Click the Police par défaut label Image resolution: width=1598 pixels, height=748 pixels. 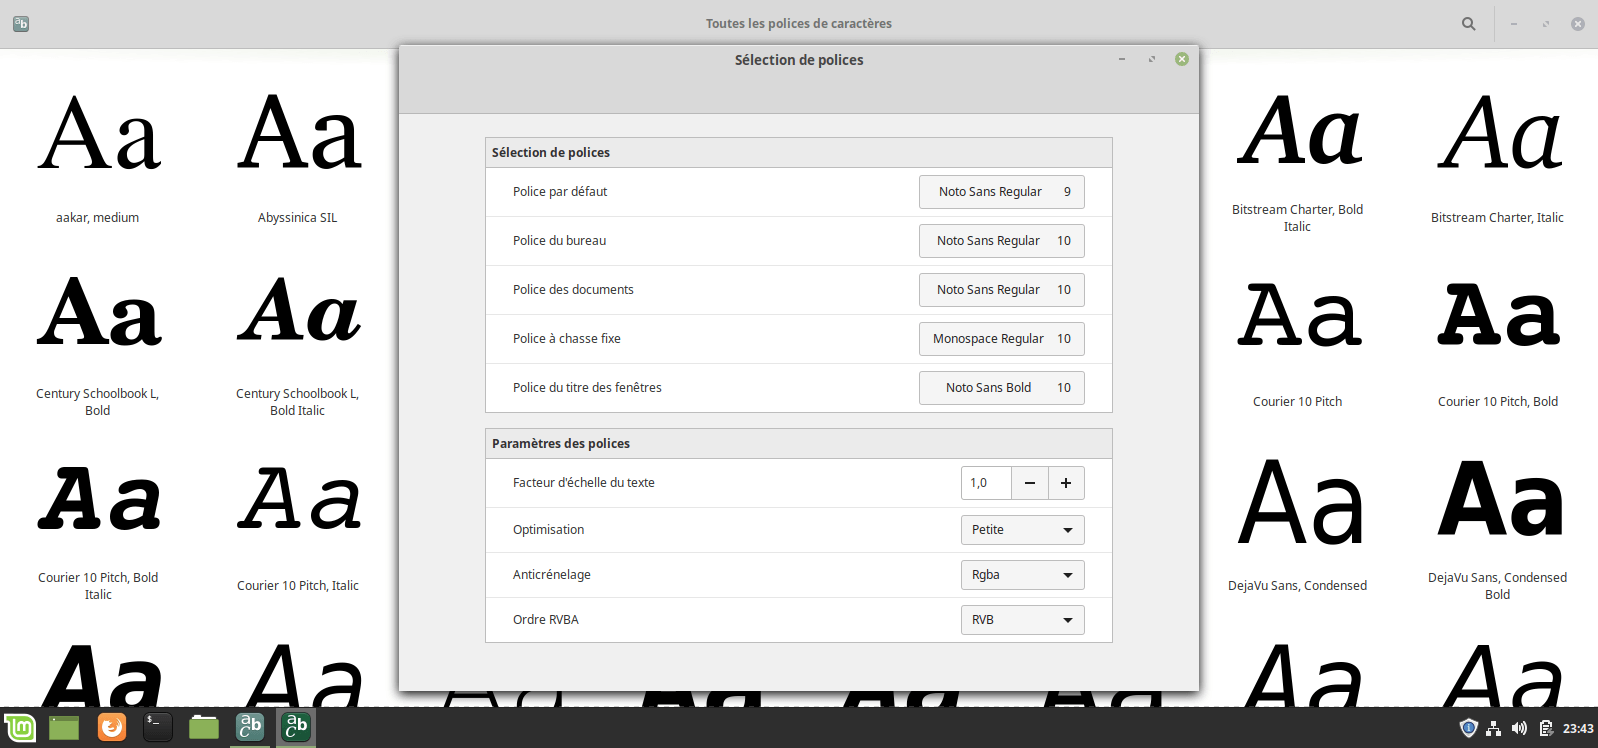[x=560, y=192]
